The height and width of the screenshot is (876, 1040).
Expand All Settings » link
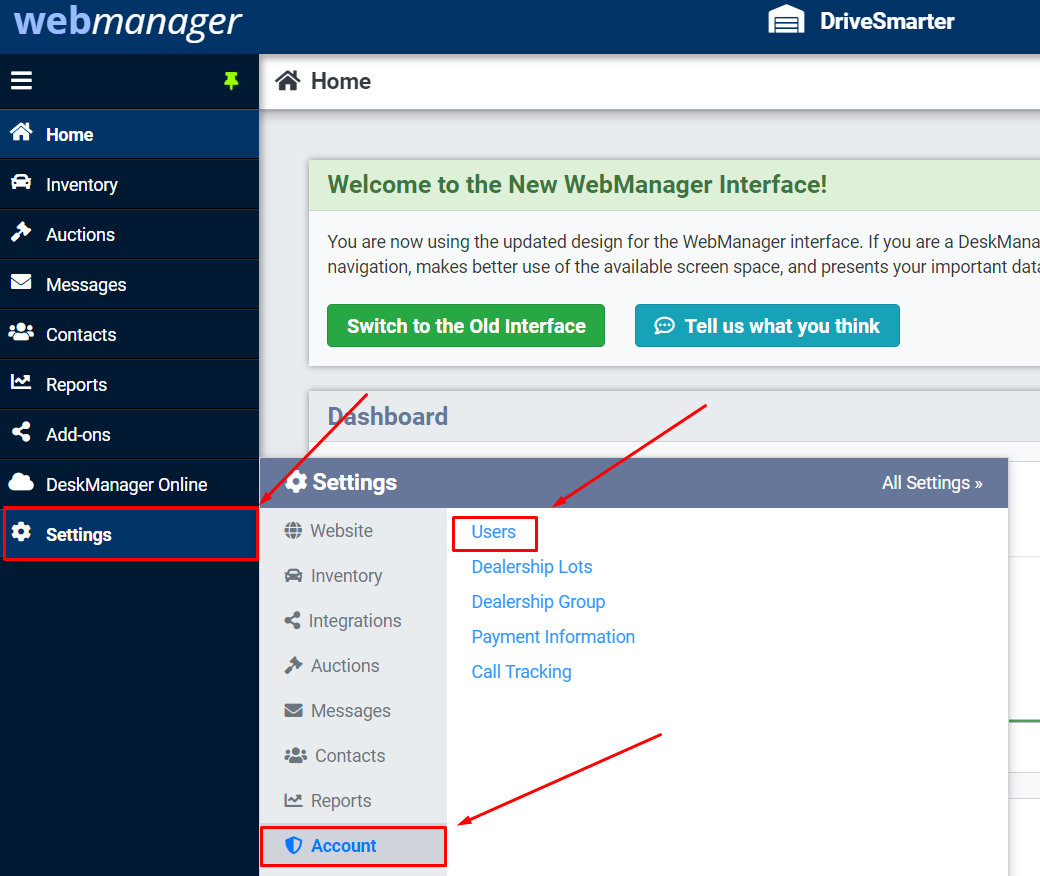(x=932, y=483)
